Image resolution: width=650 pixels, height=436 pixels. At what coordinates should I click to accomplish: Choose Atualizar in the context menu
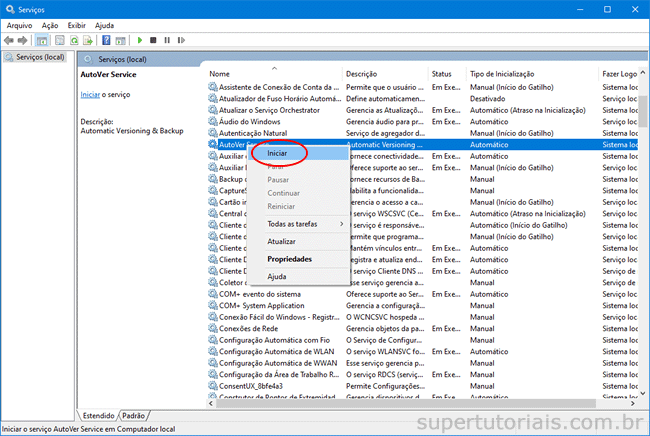pyautogui.click(x=281, y=241)
